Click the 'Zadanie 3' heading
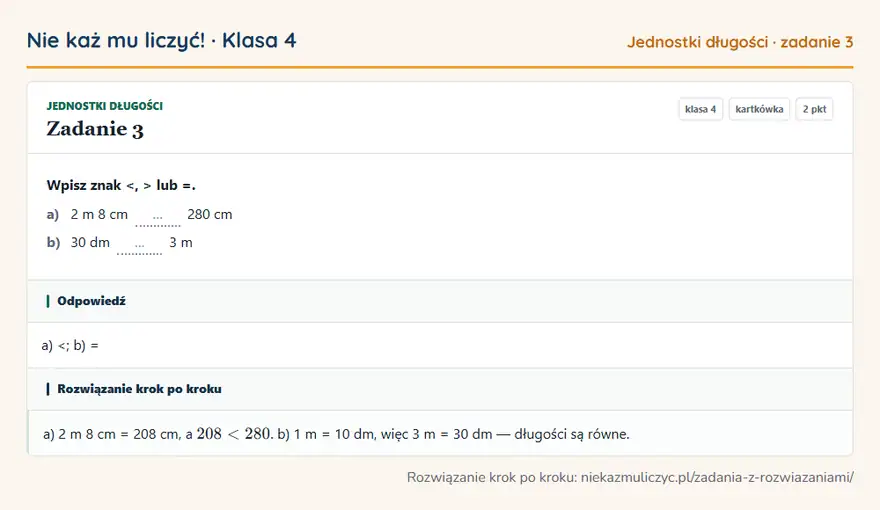The width and height of the screenshot is (880, 510). 95,129
